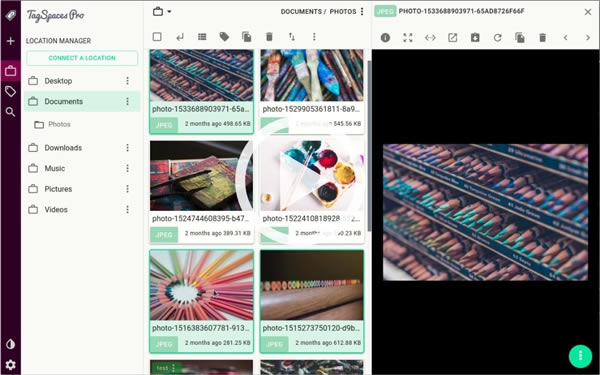600x375 pixels.
Task: Toggle the light/dark theme switch icon
Action: pos(10,344)
